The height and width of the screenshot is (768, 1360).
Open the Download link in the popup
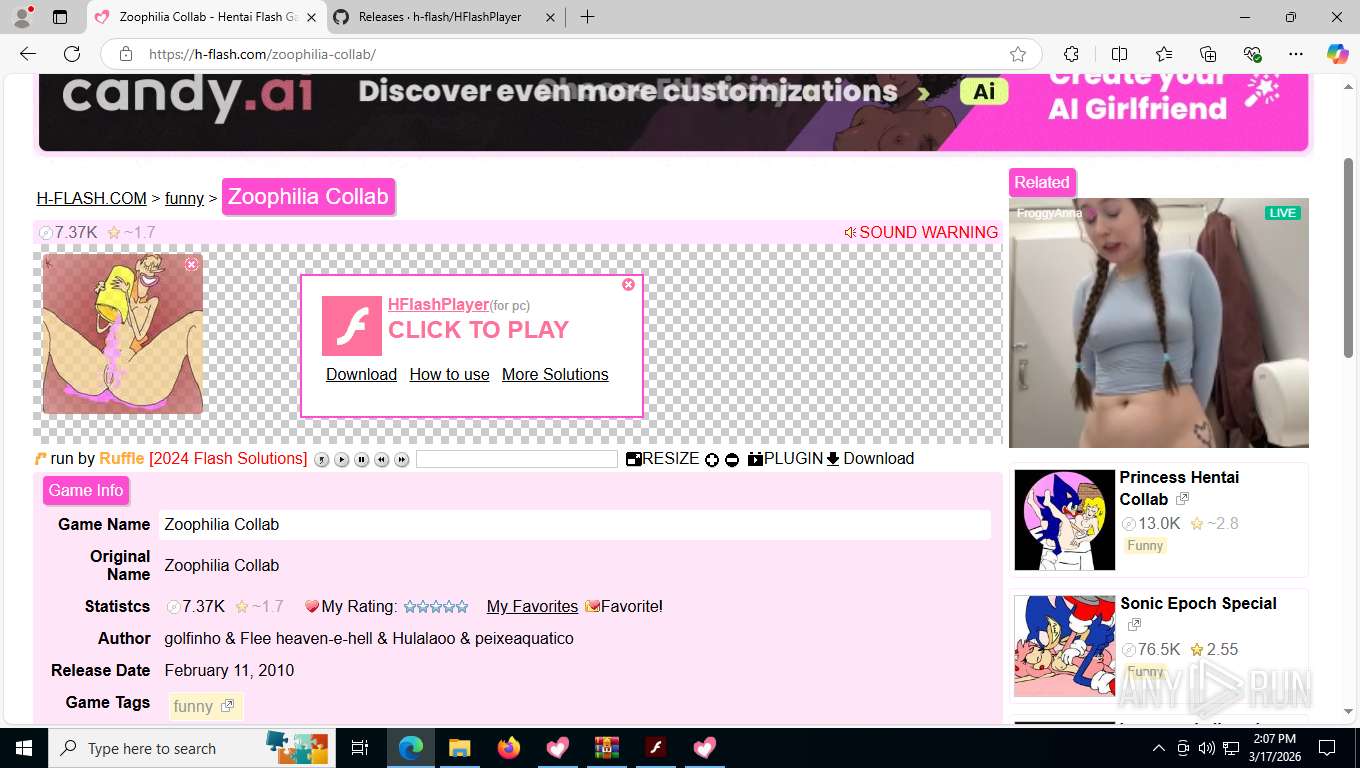pos(361,374)
